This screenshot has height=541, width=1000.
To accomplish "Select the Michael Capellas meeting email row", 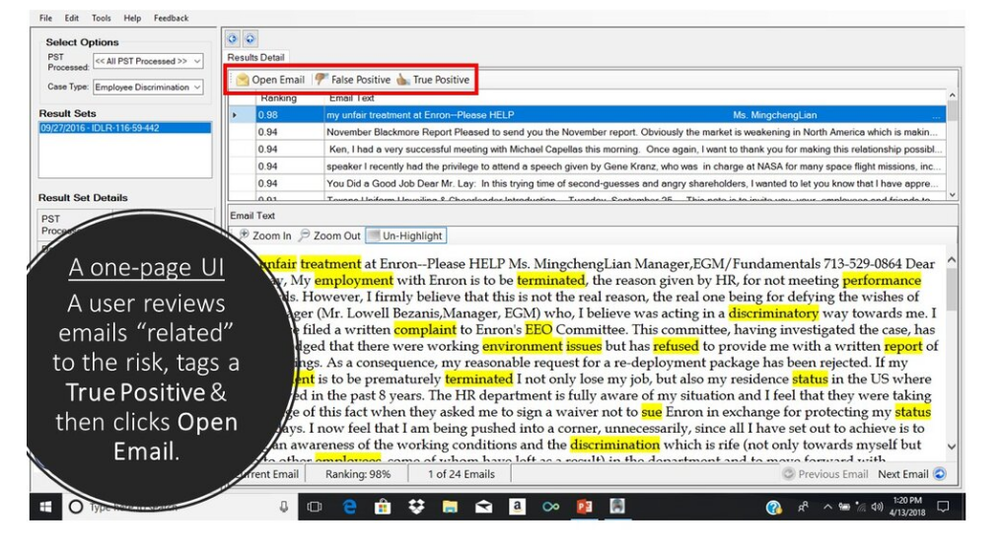I will click(587, 149).
